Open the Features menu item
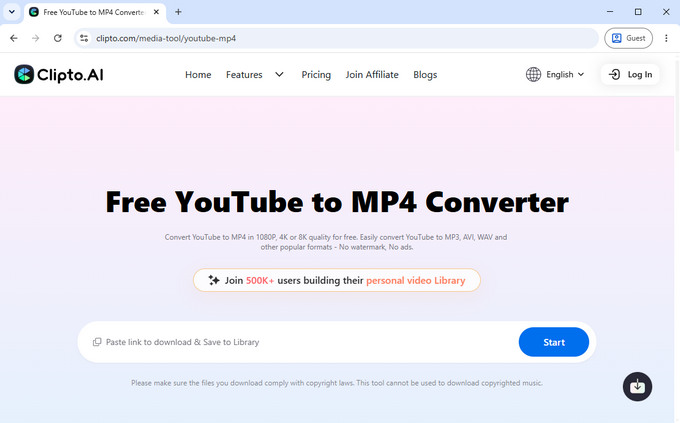The height and width of the screenshot is (423, 680). 244,75
